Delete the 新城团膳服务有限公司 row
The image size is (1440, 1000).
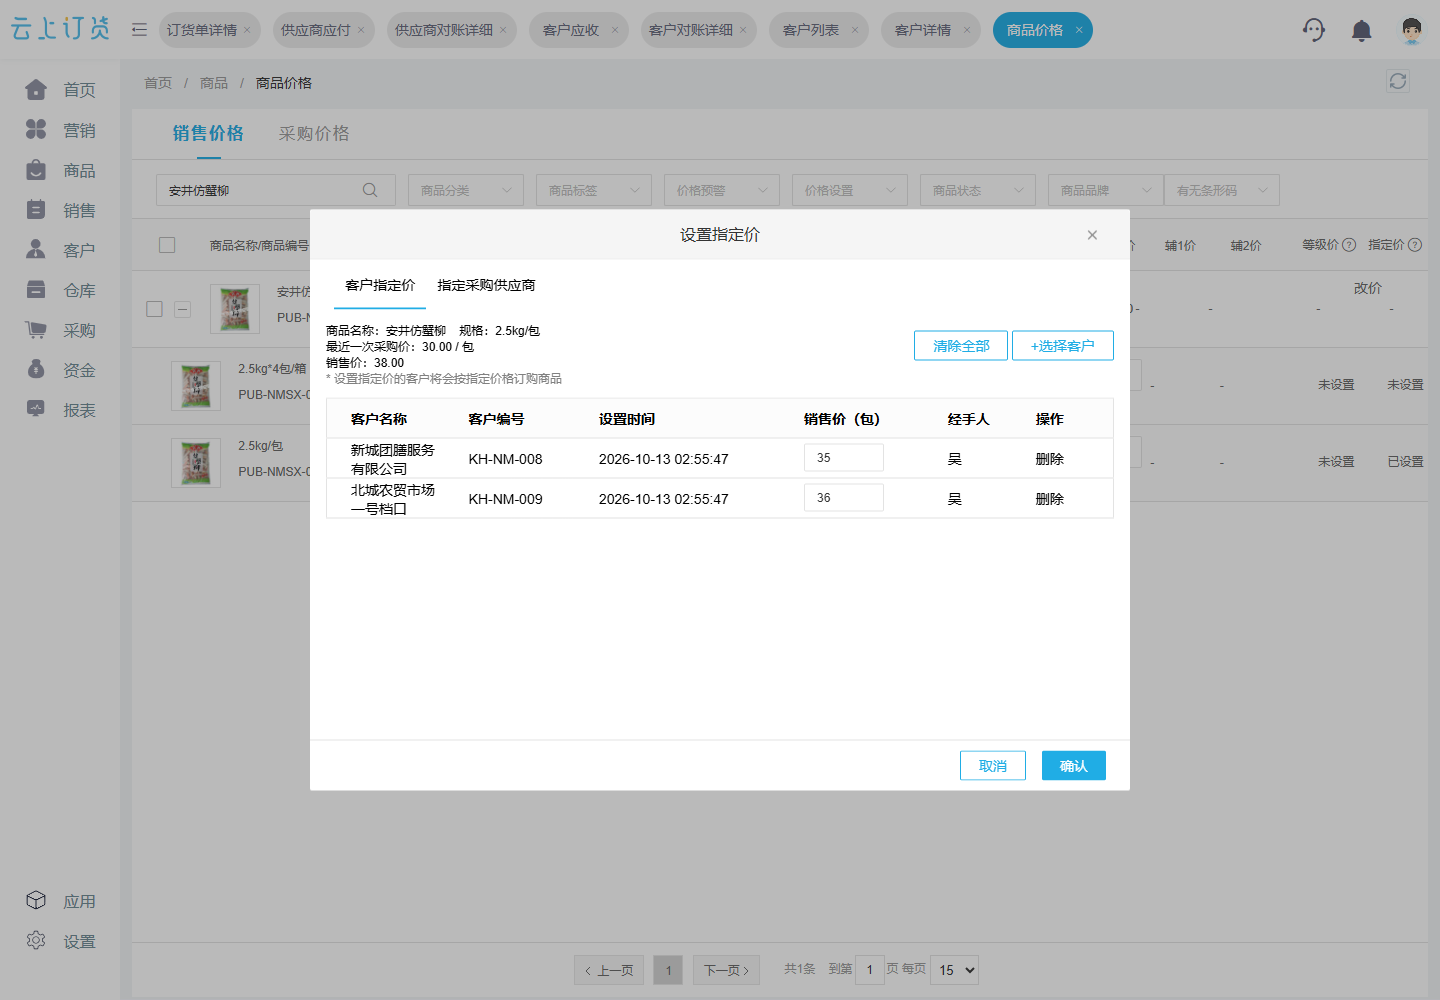[x=1050, y=459]
